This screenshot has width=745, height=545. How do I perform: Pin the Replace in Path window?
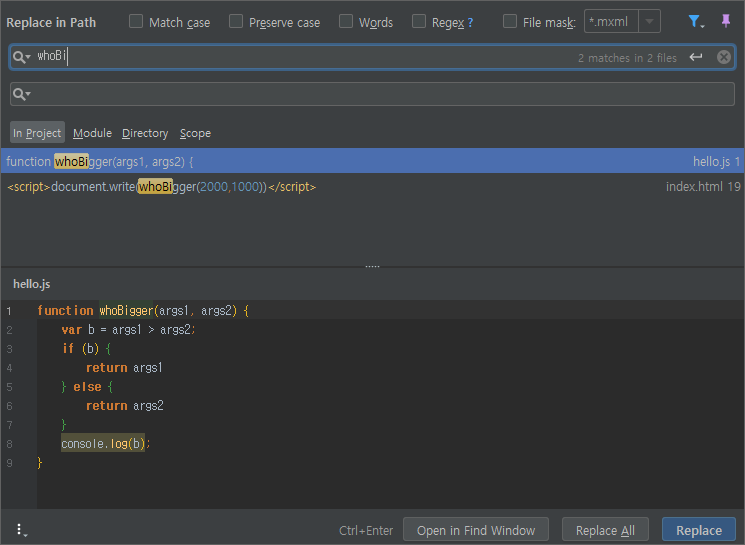pyautogui.click(x=726, y=21)
